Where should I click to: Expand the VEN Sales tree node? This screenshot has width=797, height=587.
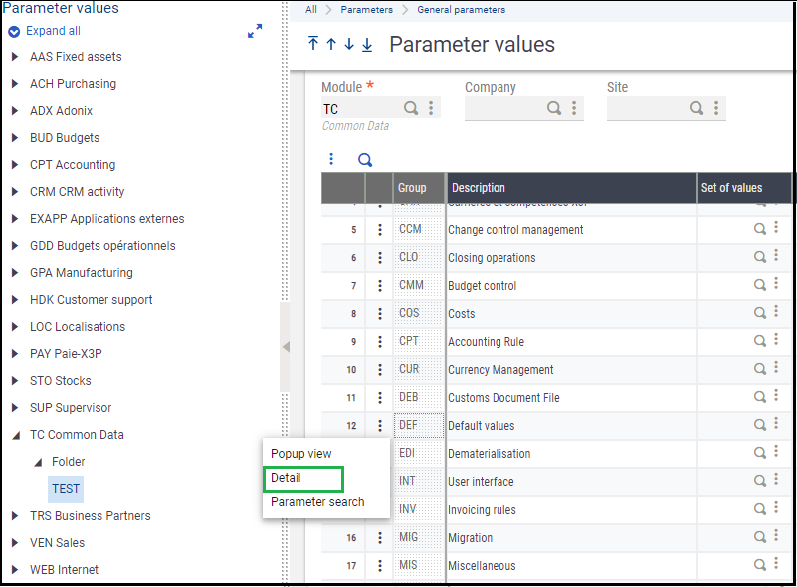coord(15,543)
